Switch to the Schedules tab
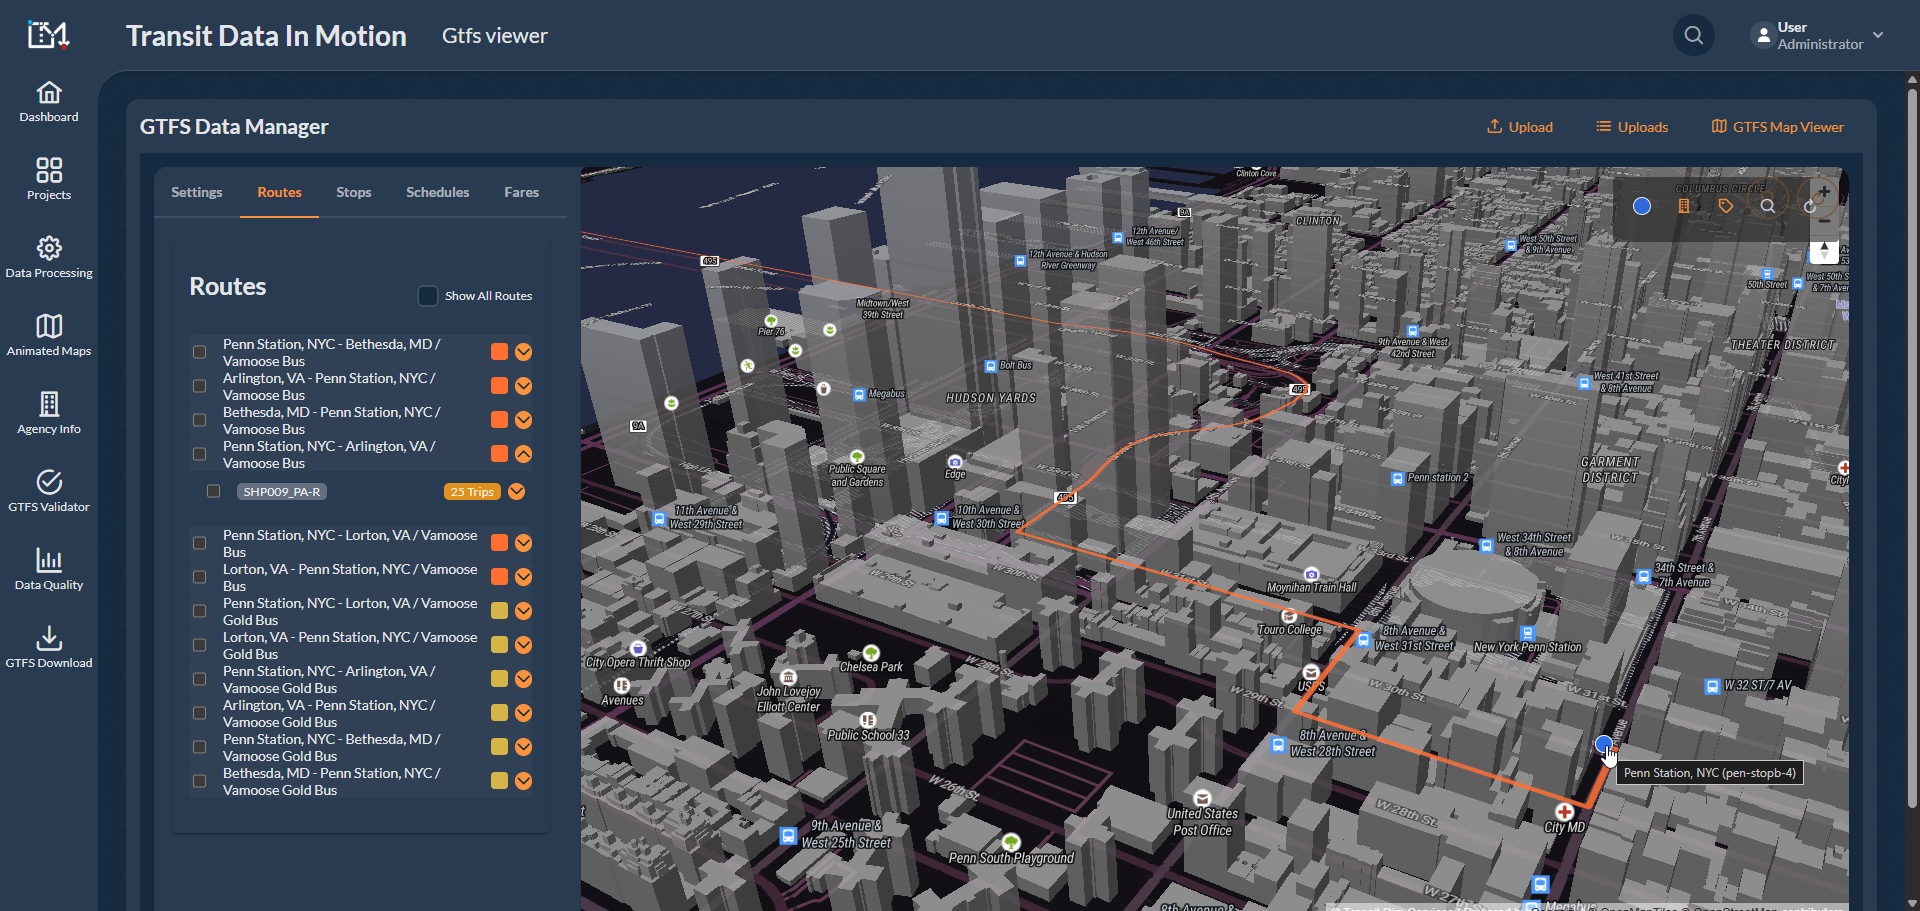The width and height of the screenshot is (1920, 911). point(437,192)
